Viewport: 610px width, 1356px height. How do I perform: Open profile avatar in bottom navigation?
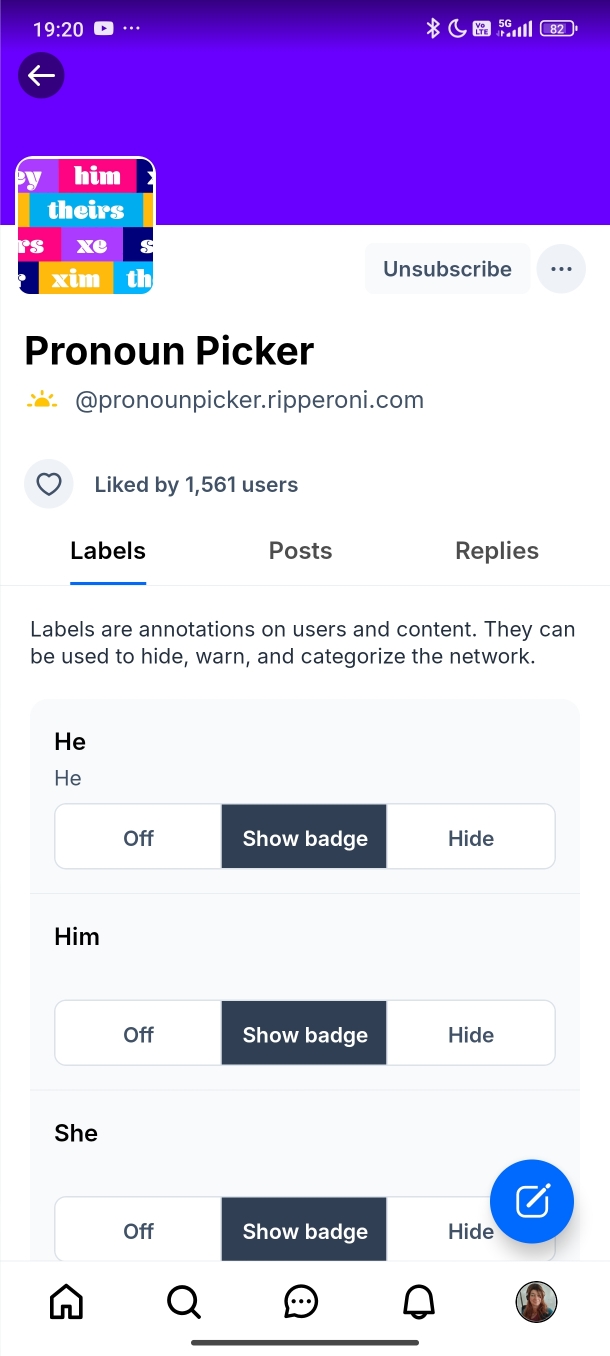tap(536, 1301)
